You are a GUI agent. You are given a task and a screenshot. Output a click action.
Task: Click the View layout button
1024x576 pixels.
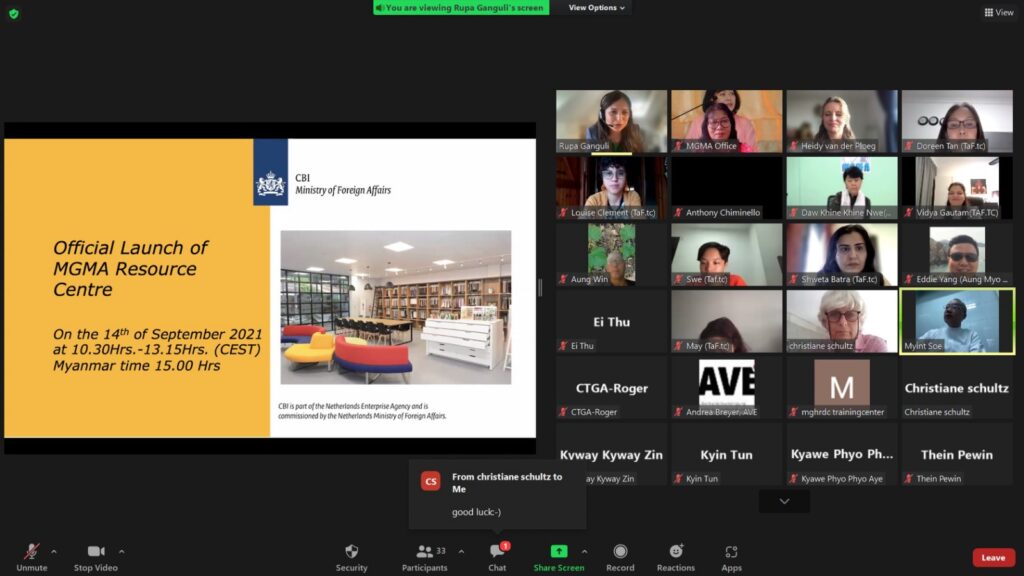click(x=999, y=12)
